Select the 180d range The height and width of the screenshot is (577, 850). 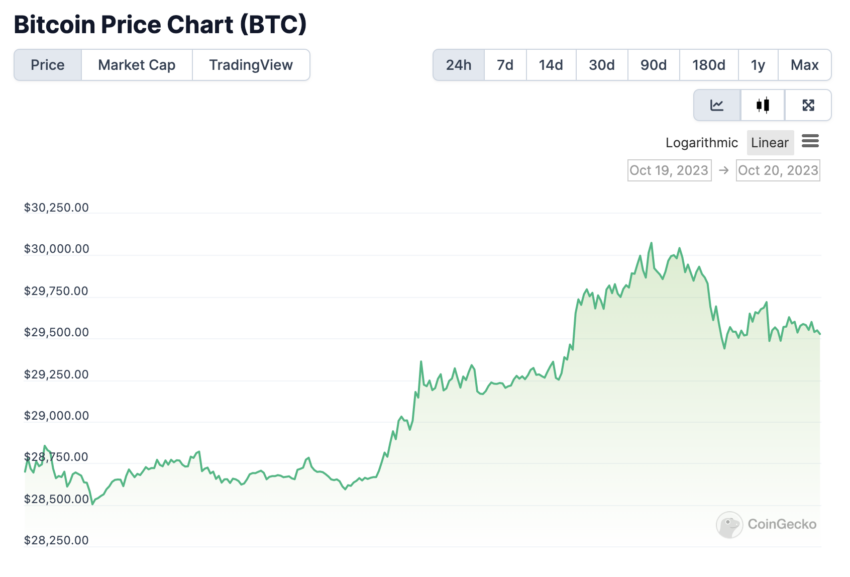(x=709, y=65)
